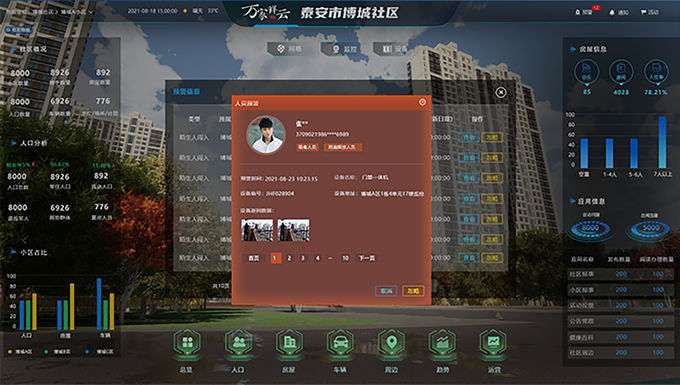Select page 4 in pagination
Screen dimensions: 680x385
[317, 258]
